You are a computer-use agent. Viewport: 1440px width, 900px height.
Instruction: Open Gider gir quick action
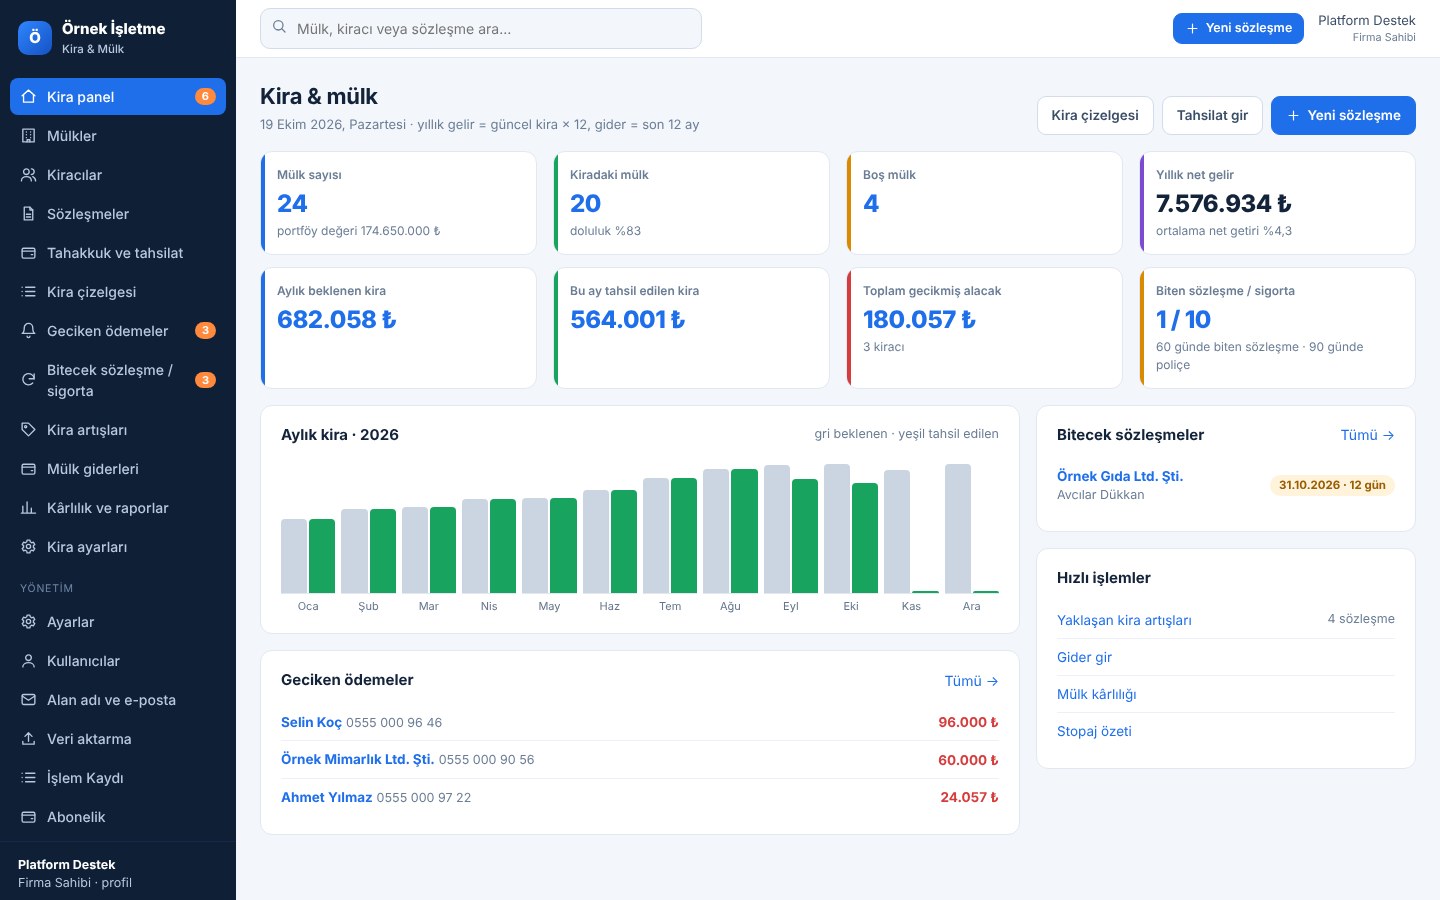1084,657
